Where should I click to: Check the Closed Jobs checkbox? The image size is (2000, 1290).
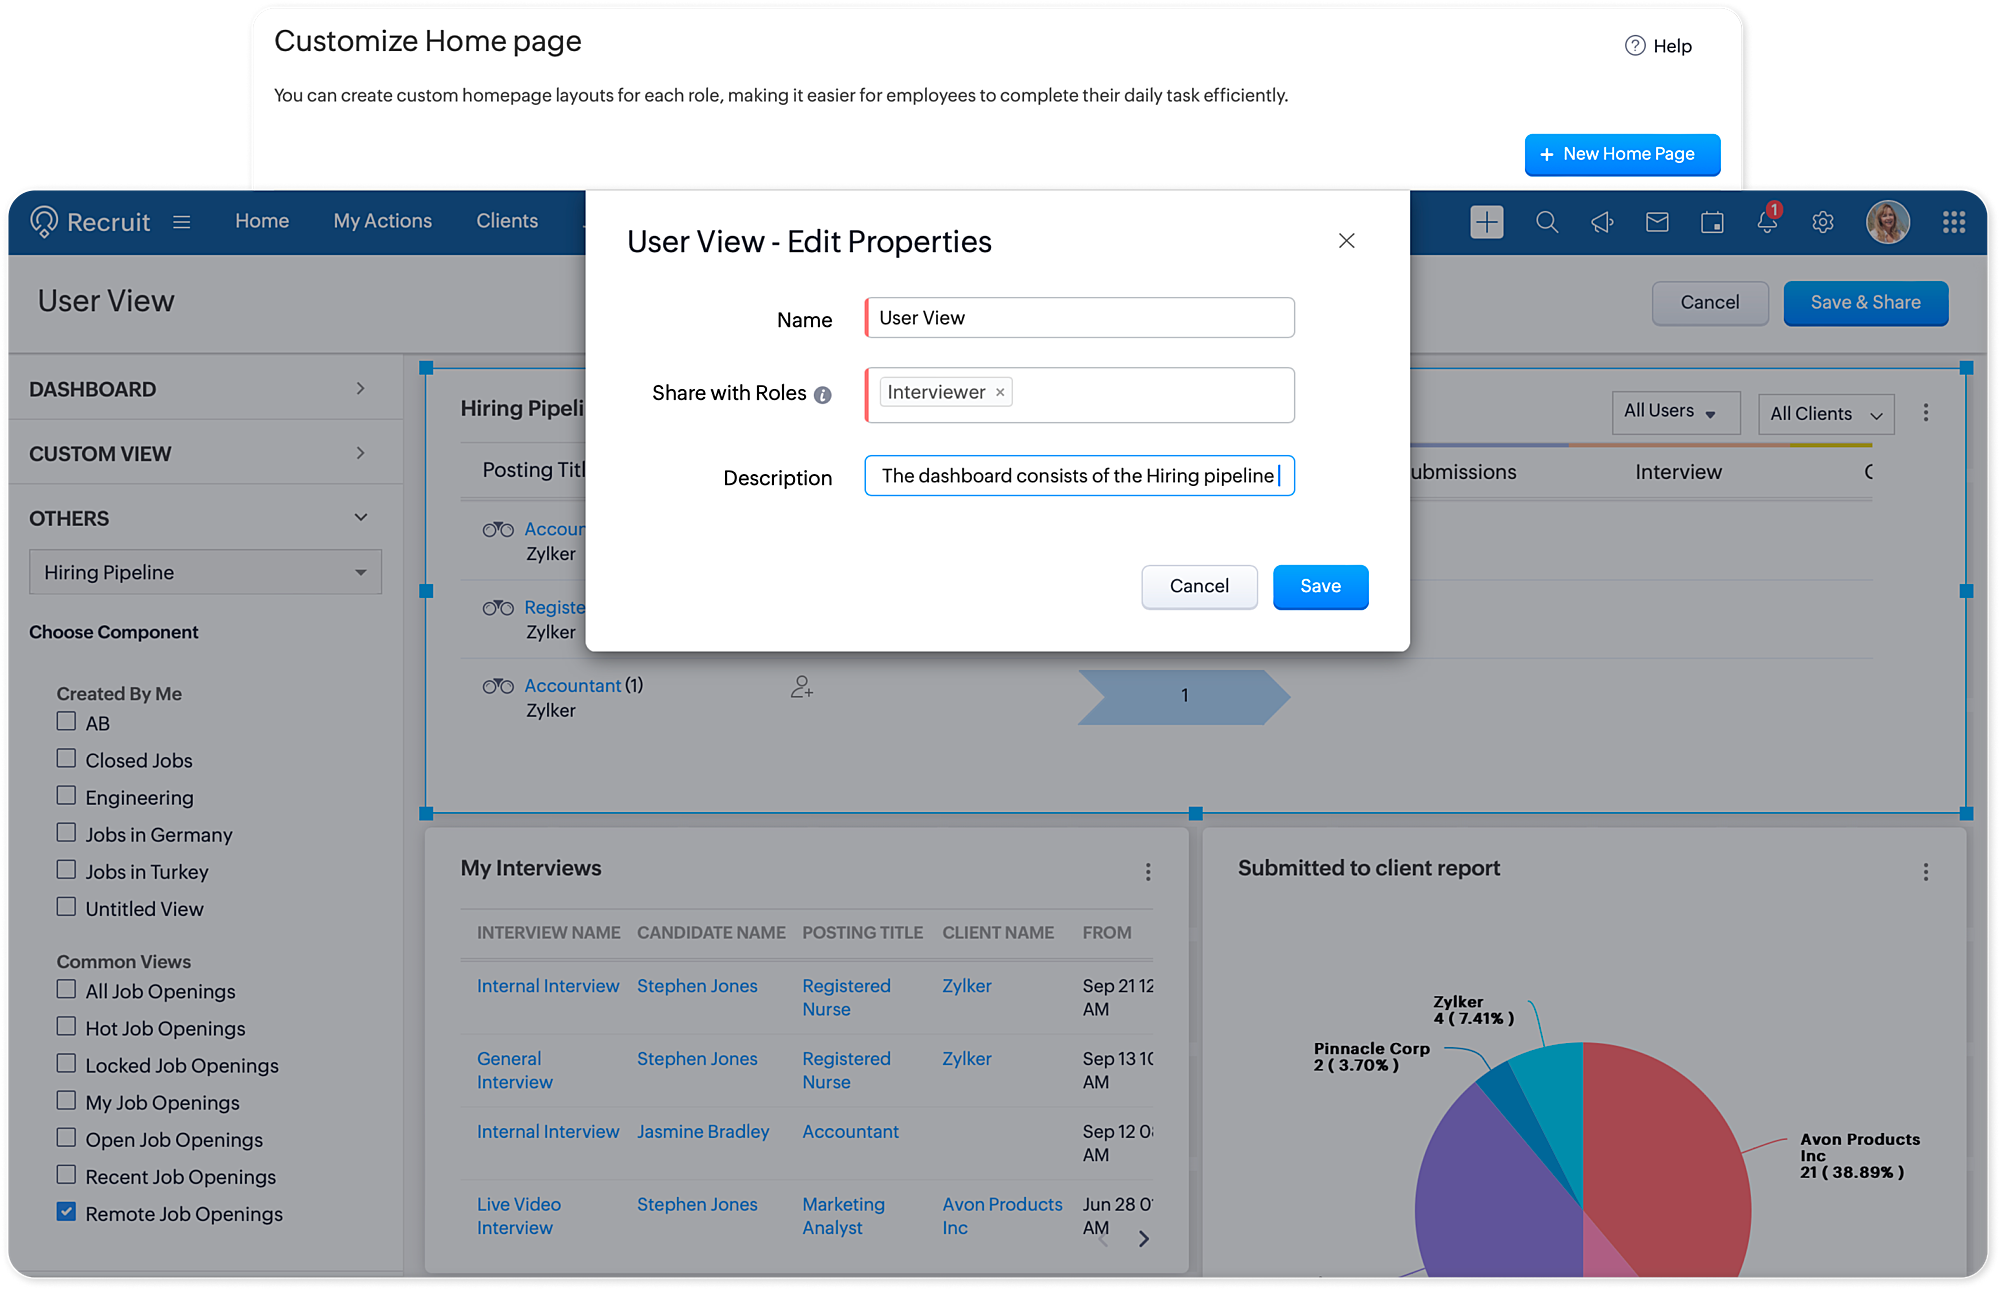pyautogui.click(x=66, y=759)
